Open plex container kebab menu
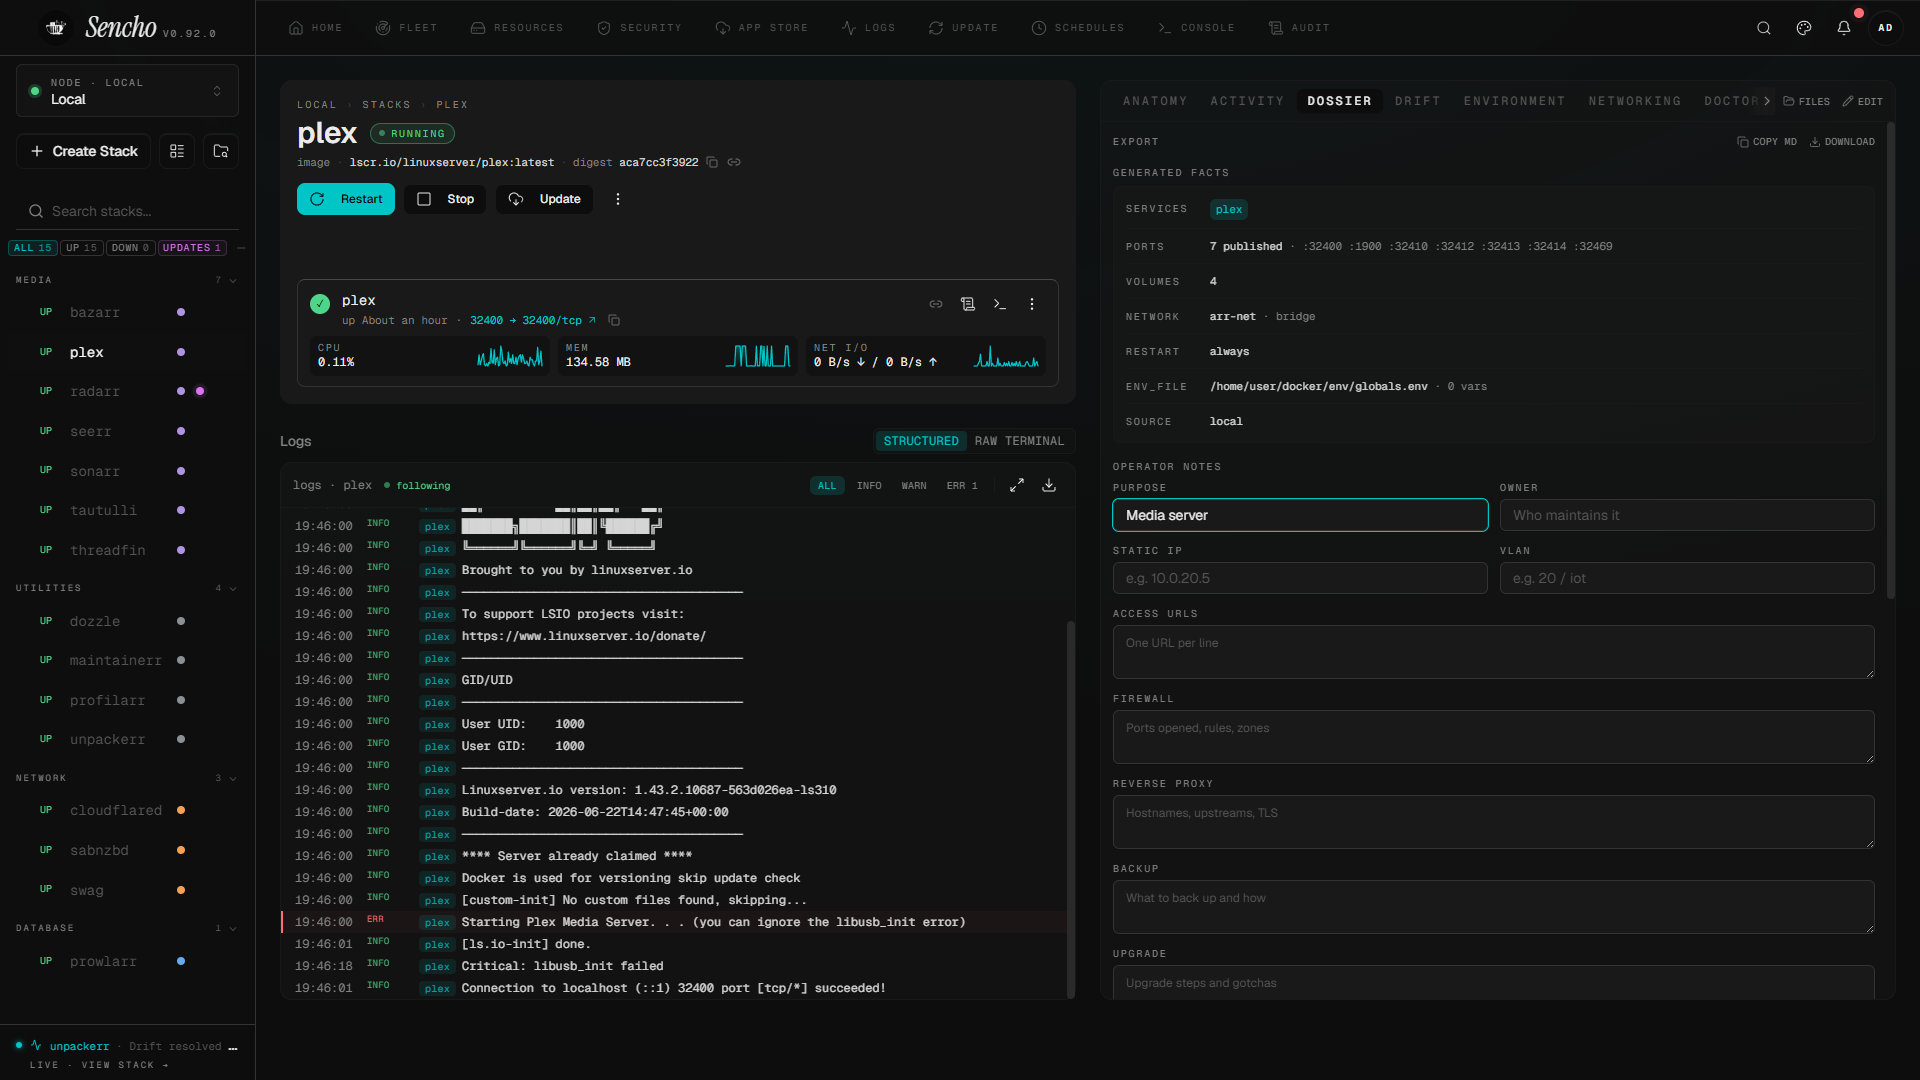1920x1080 pixels. 1032,304
